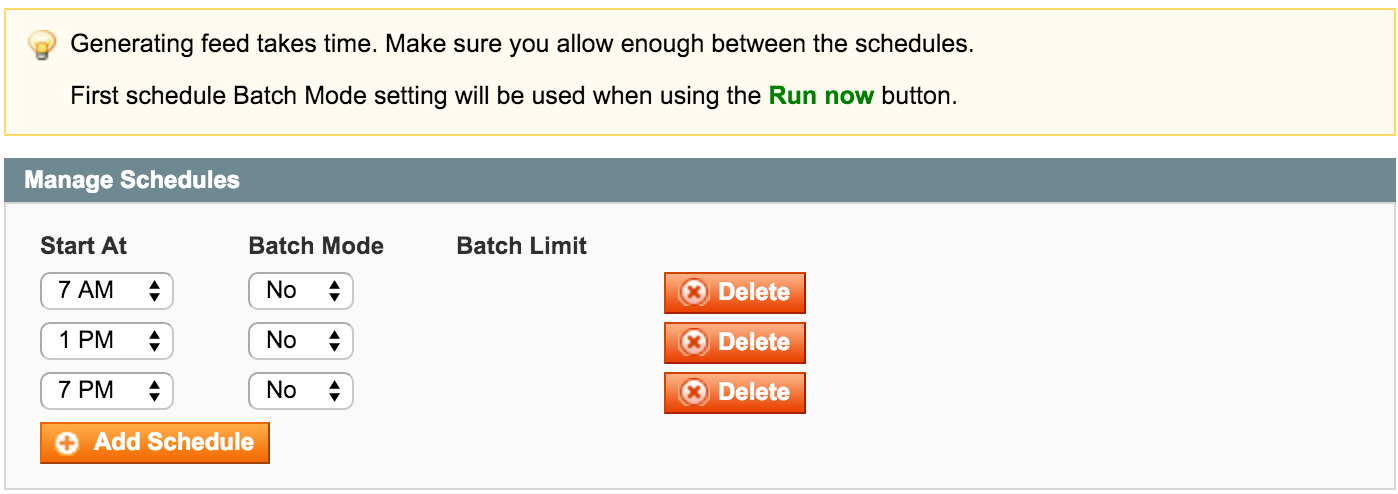Delete the 7 AM schedule

pyautogui.click(x=735, y=293)
